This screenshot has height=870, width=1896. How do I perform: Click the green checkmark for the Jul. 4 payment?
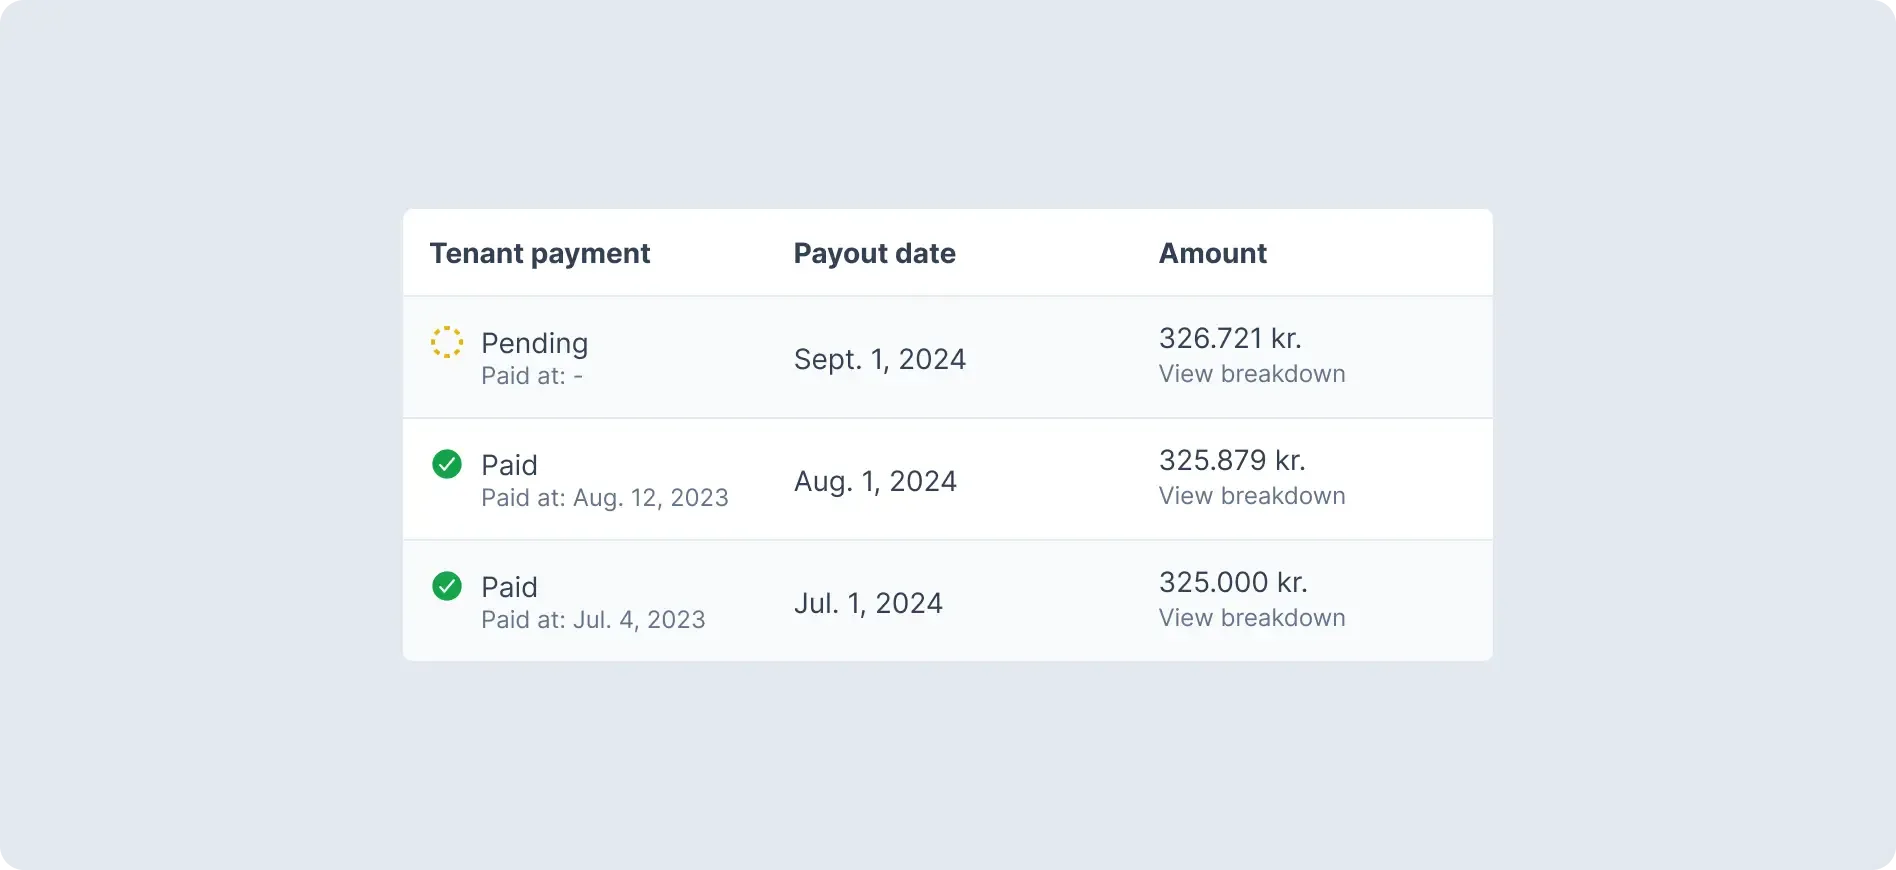tap(446, 586)
